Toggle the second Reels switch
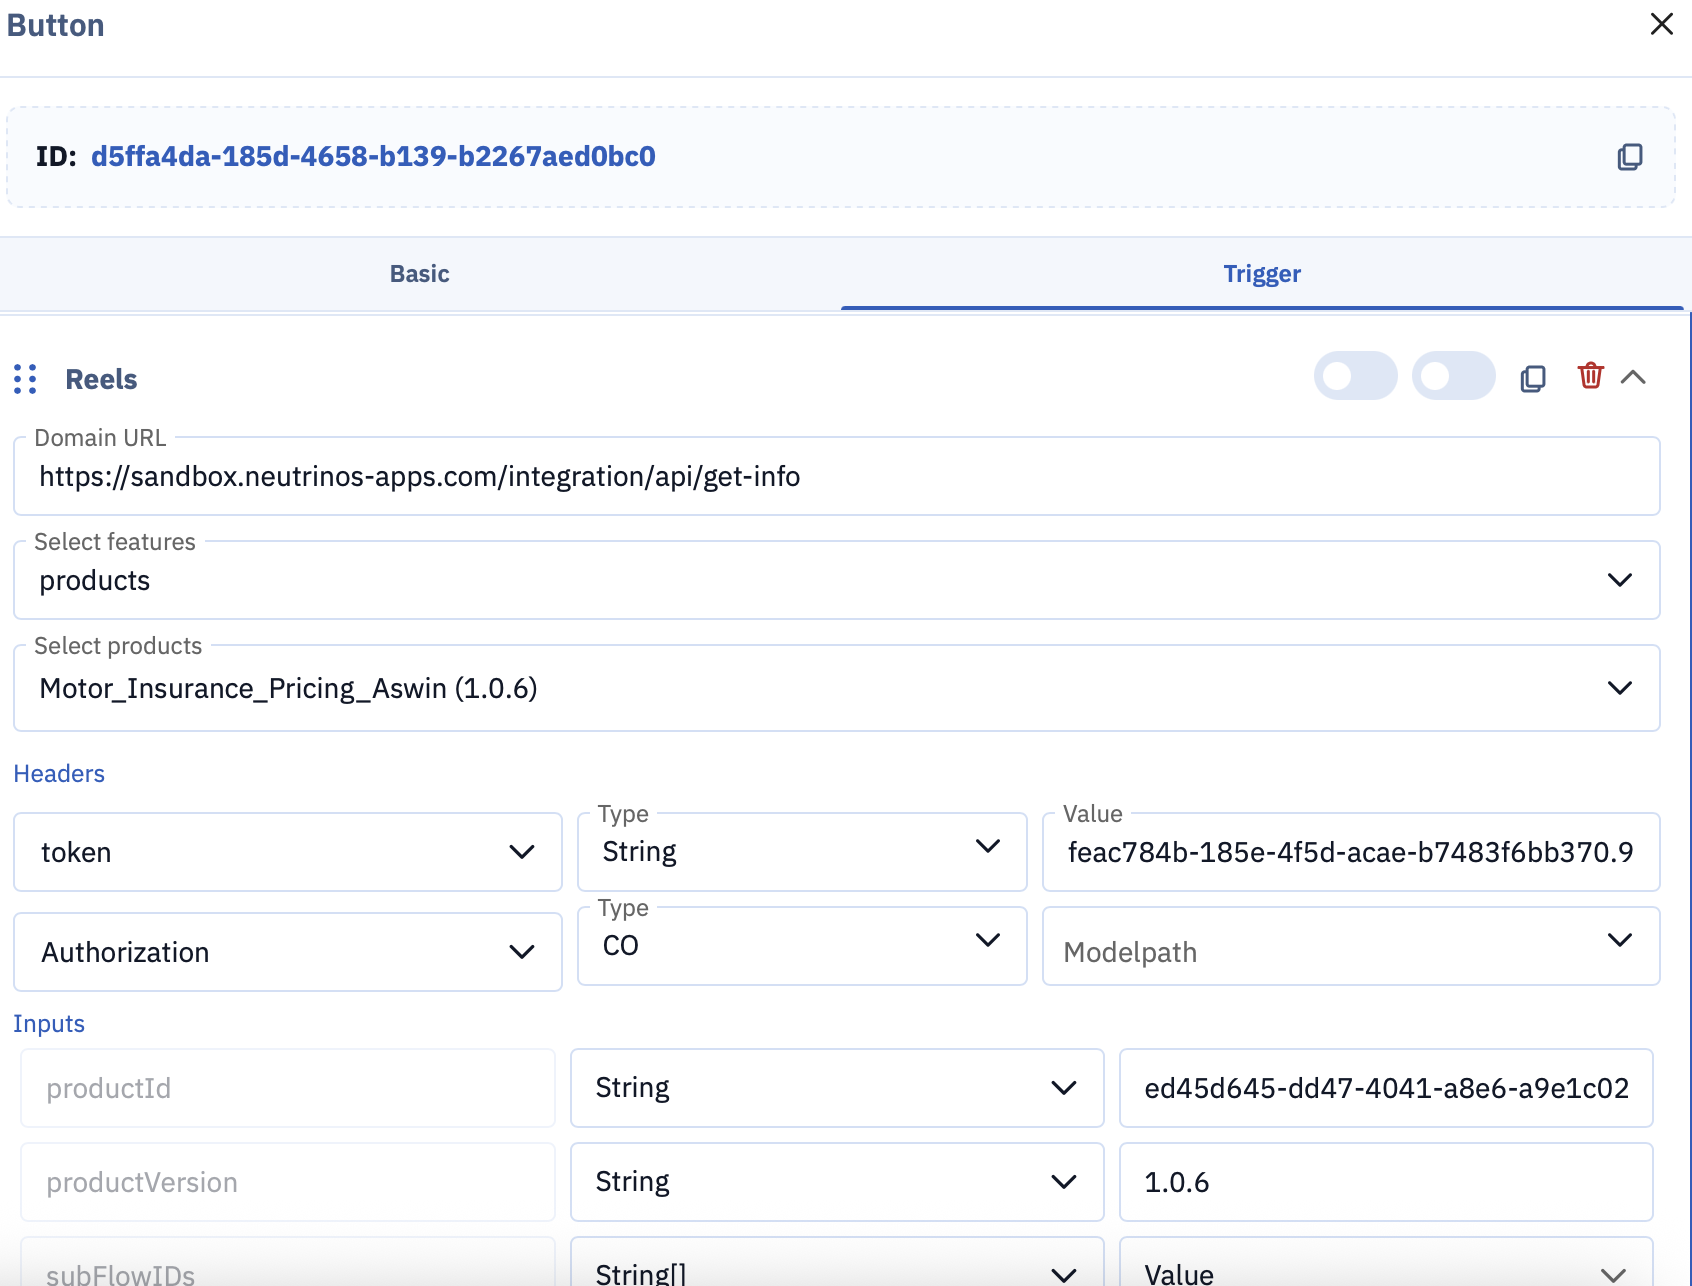The height and width of the screenshot is (1286, 1692). 1453,376
